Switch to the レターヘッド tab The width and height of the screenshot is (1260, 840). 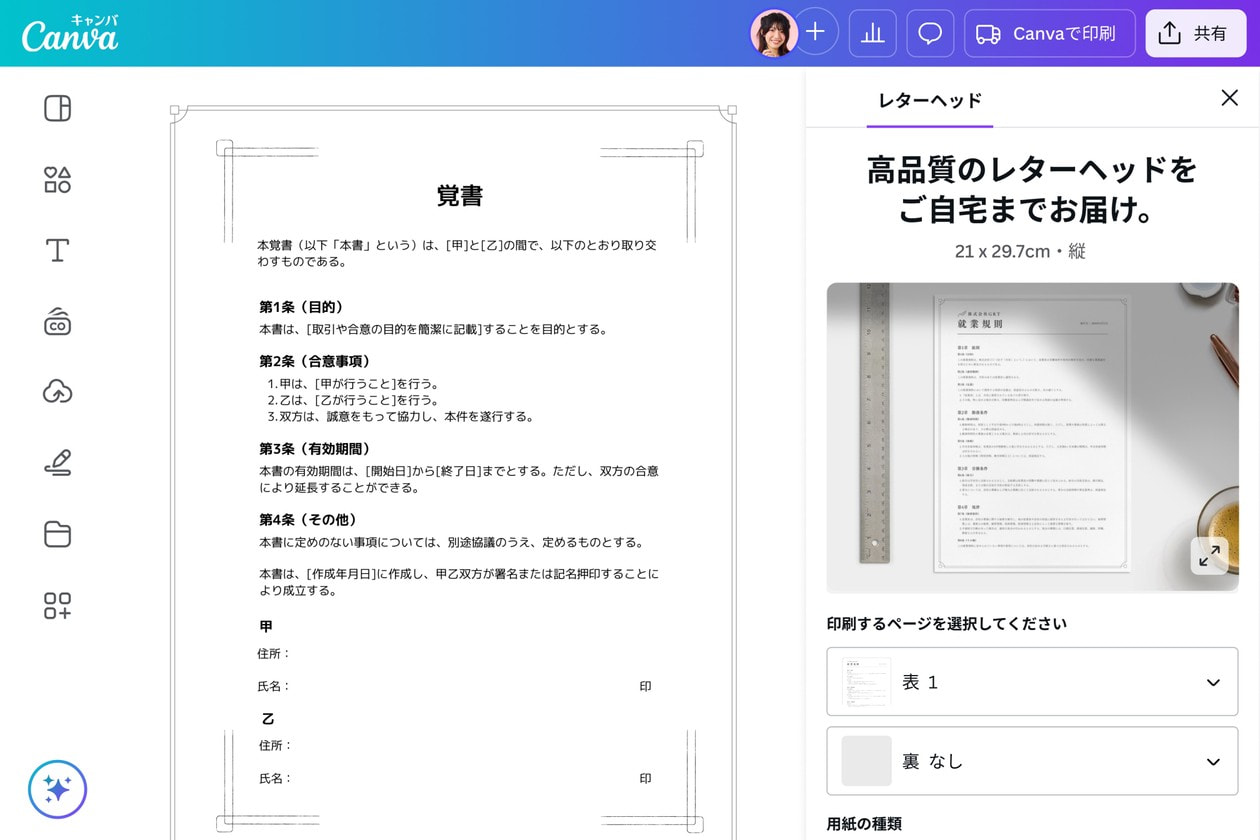[929, 100]
